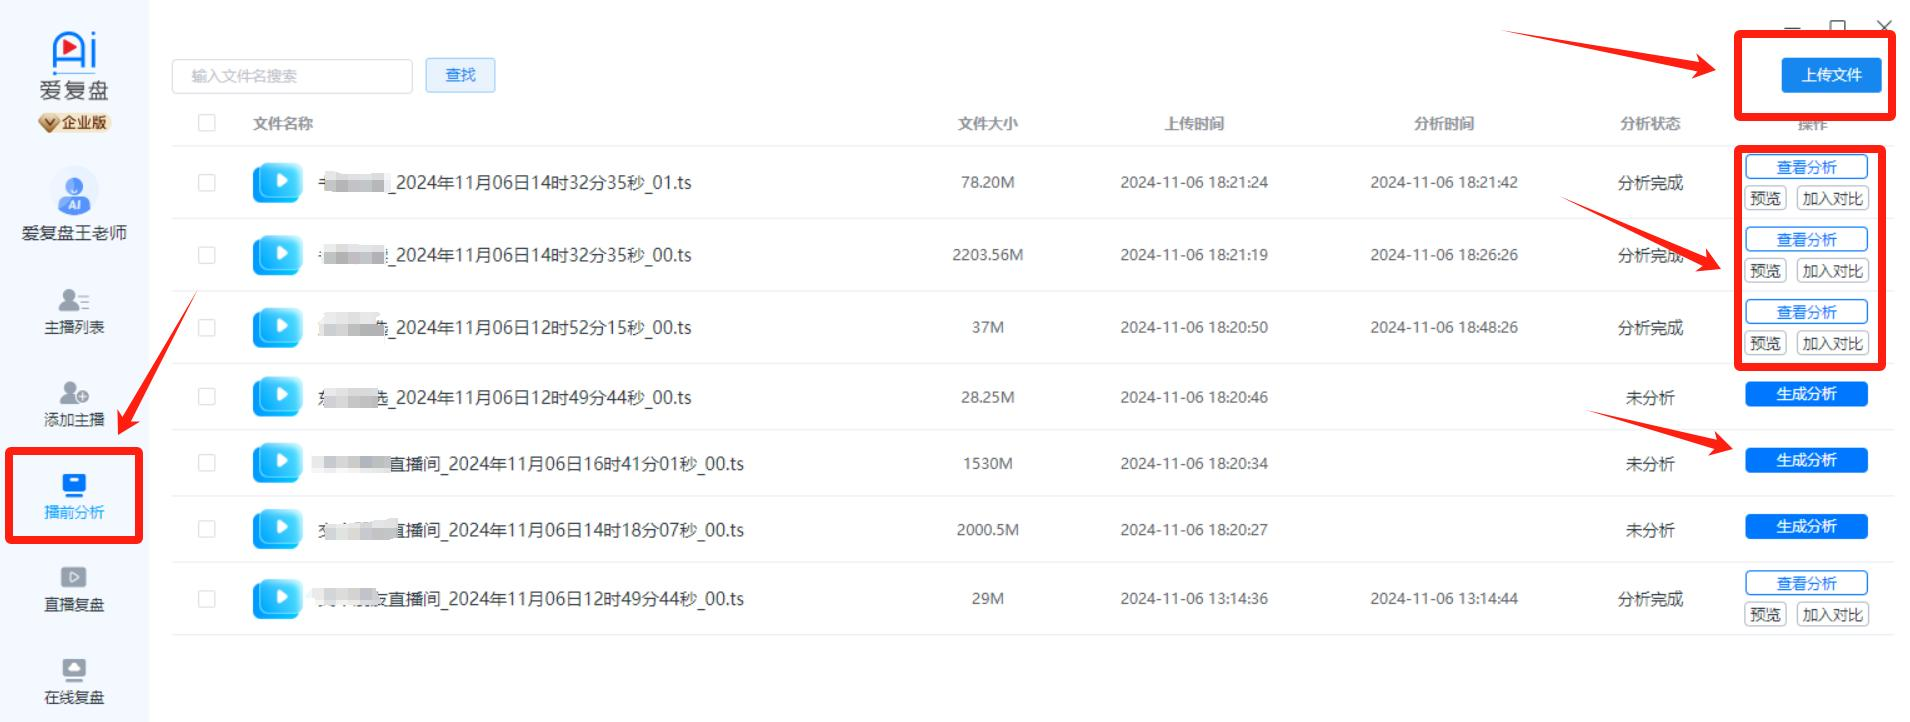This screenshot has height=722, width=1910.
Task: Click 加入对比 on the 2203.56M file row
Action: click(1832, 271)
